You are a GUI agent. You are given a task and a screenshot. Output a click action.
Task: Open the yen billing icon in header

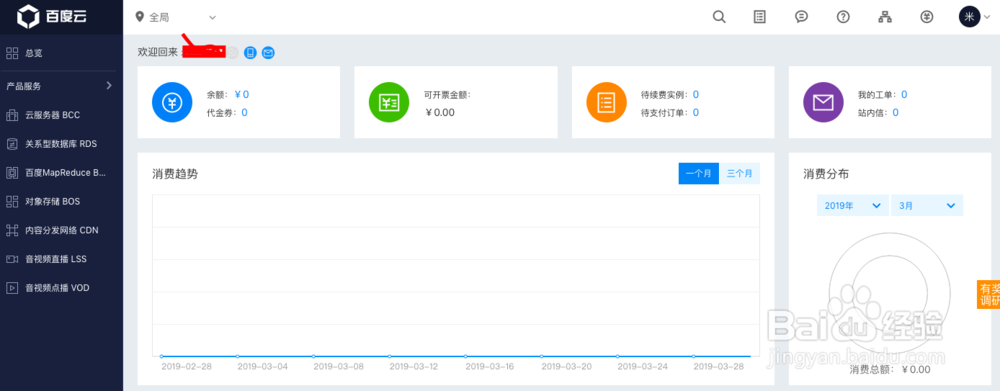[x=927, y=17]
